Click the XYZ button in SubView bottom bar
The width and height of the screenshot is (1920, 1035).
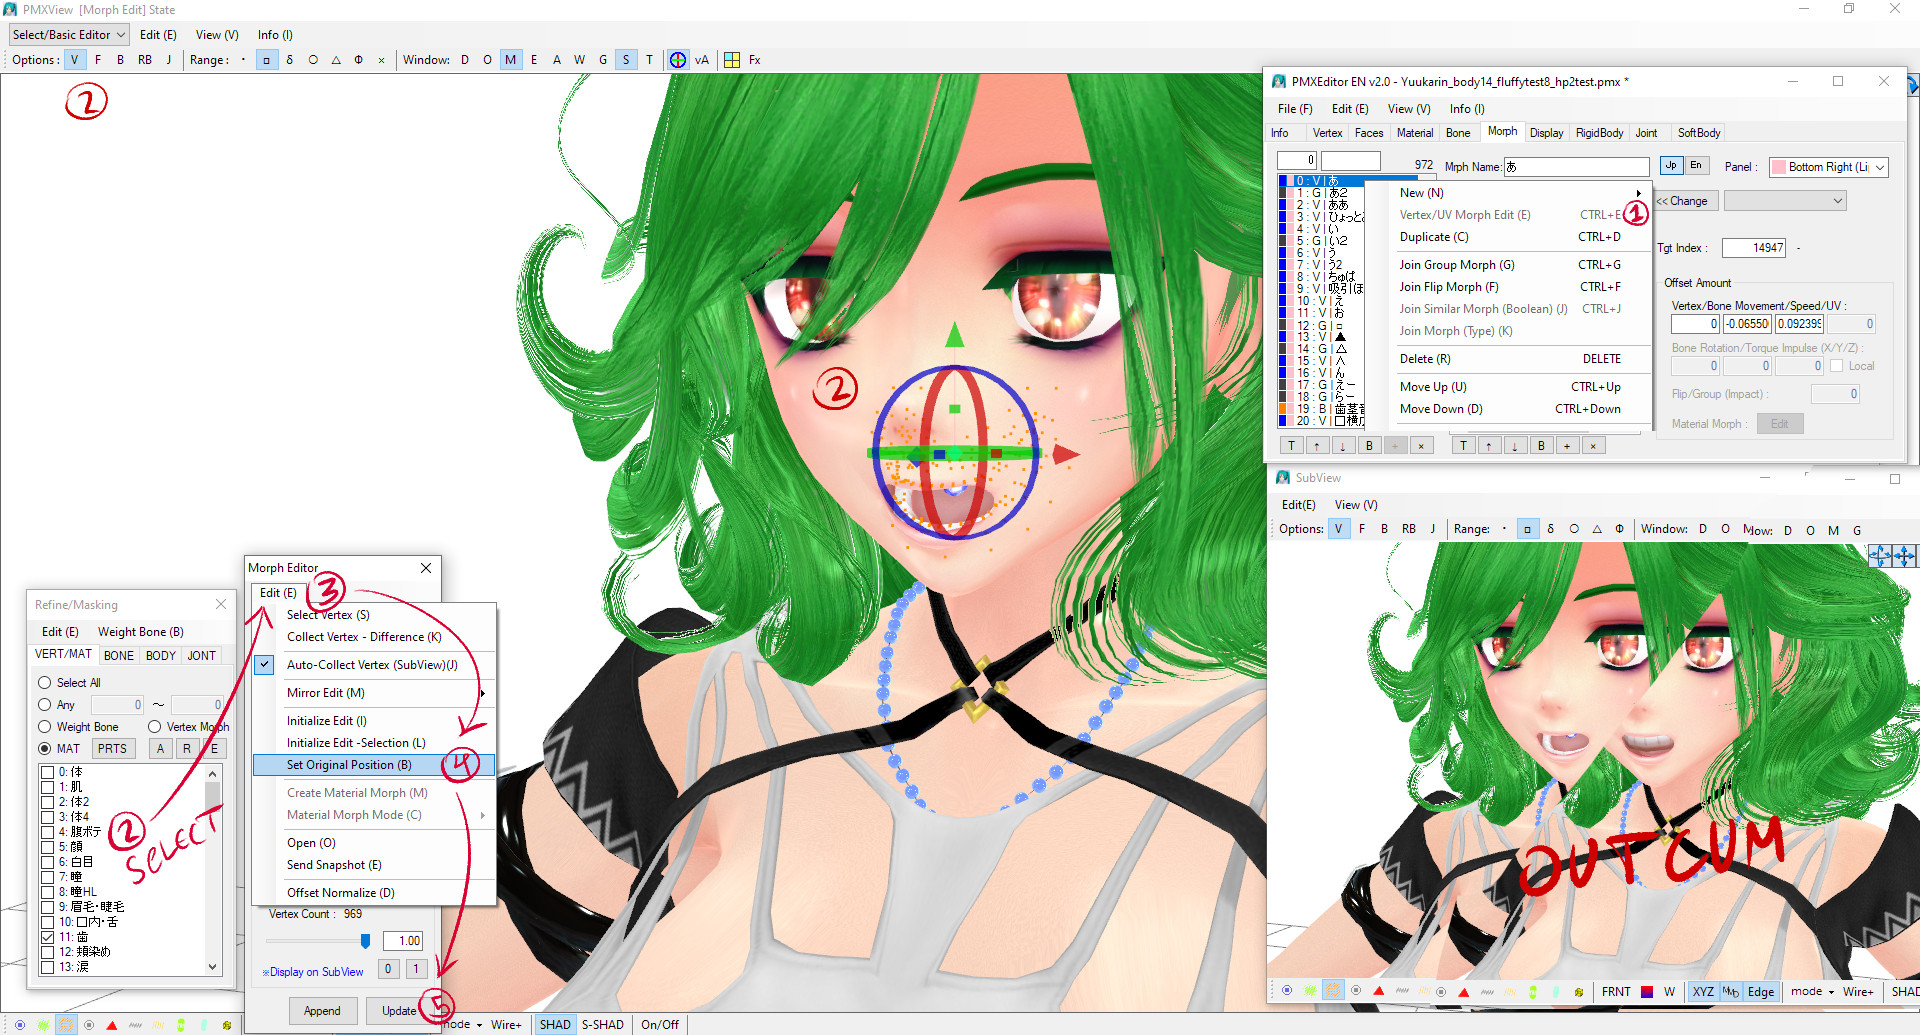point(1703,992)
